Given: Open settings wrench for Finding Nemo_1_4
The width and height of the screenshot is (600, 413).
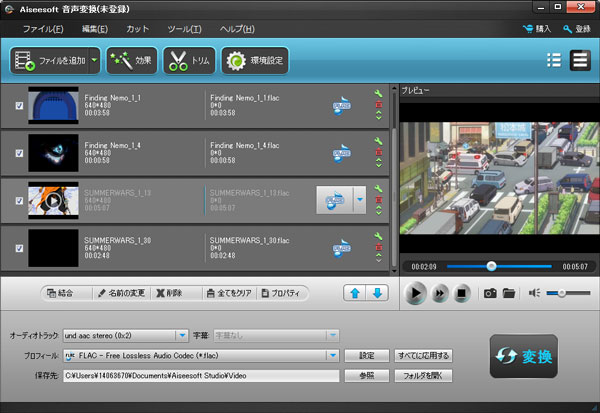Looking at the screenshot, I should click(x=378, y=141).
